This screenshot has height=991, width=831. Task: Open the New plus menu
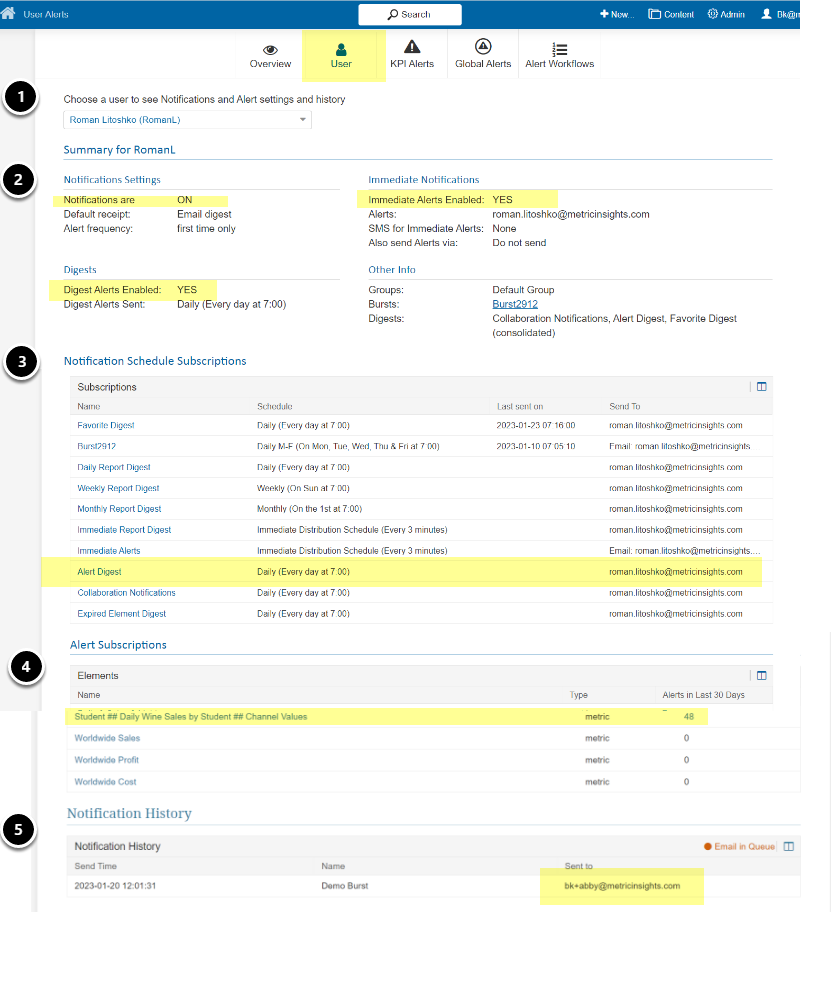[617, 14]
